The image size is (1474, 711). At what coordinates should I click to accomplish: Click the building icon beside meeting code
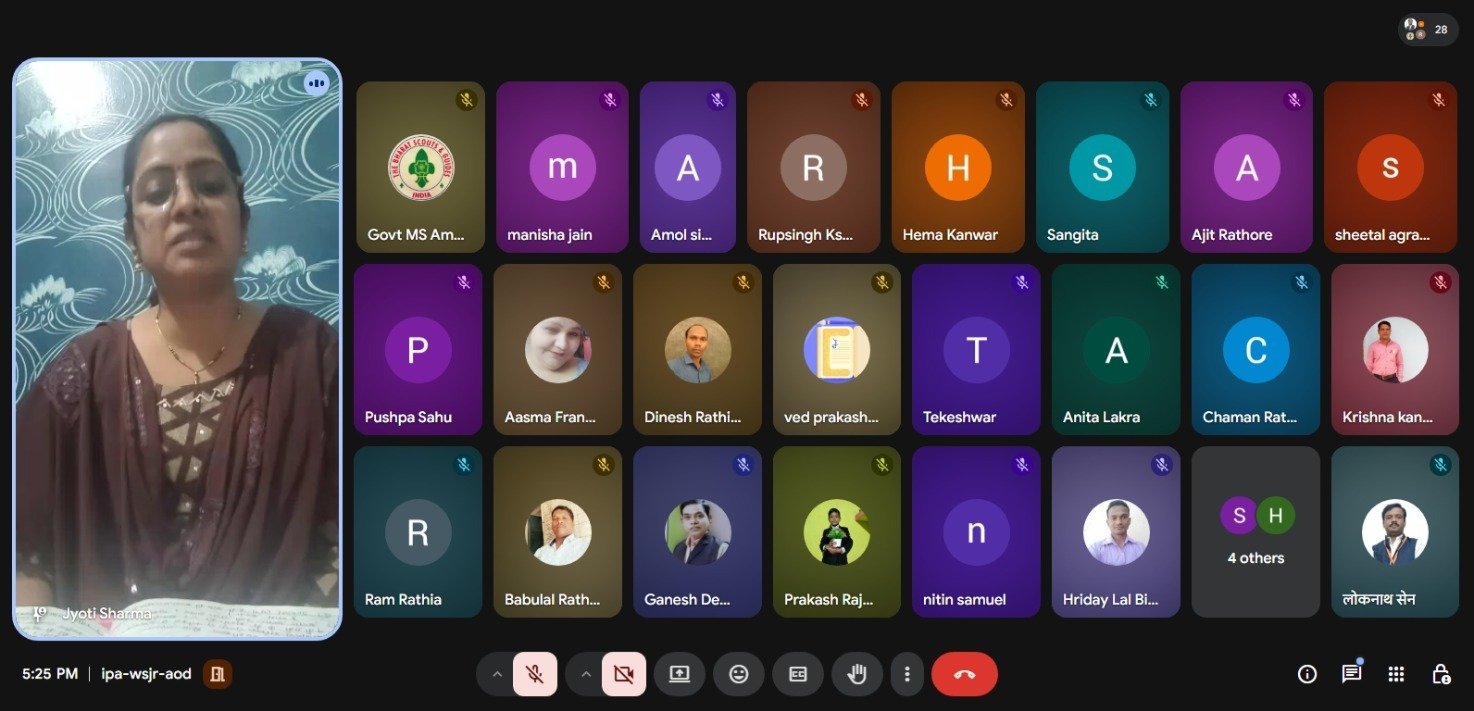pos(217,674)
